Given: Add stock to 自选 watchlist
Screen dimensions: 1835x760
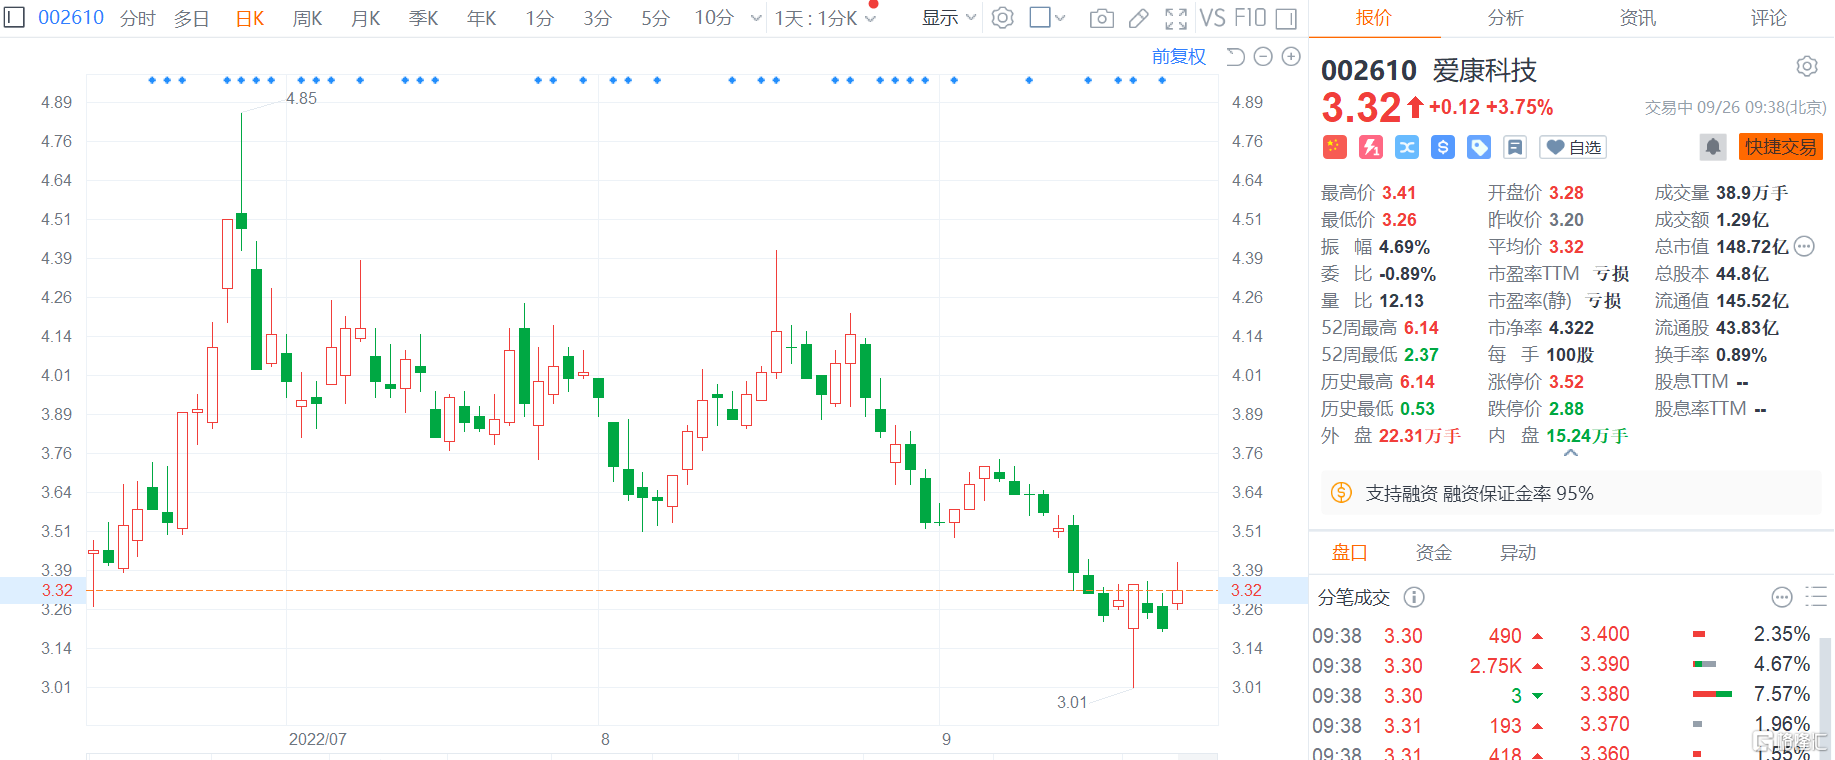Looking at the screenshot, I should pos(1573,147).
